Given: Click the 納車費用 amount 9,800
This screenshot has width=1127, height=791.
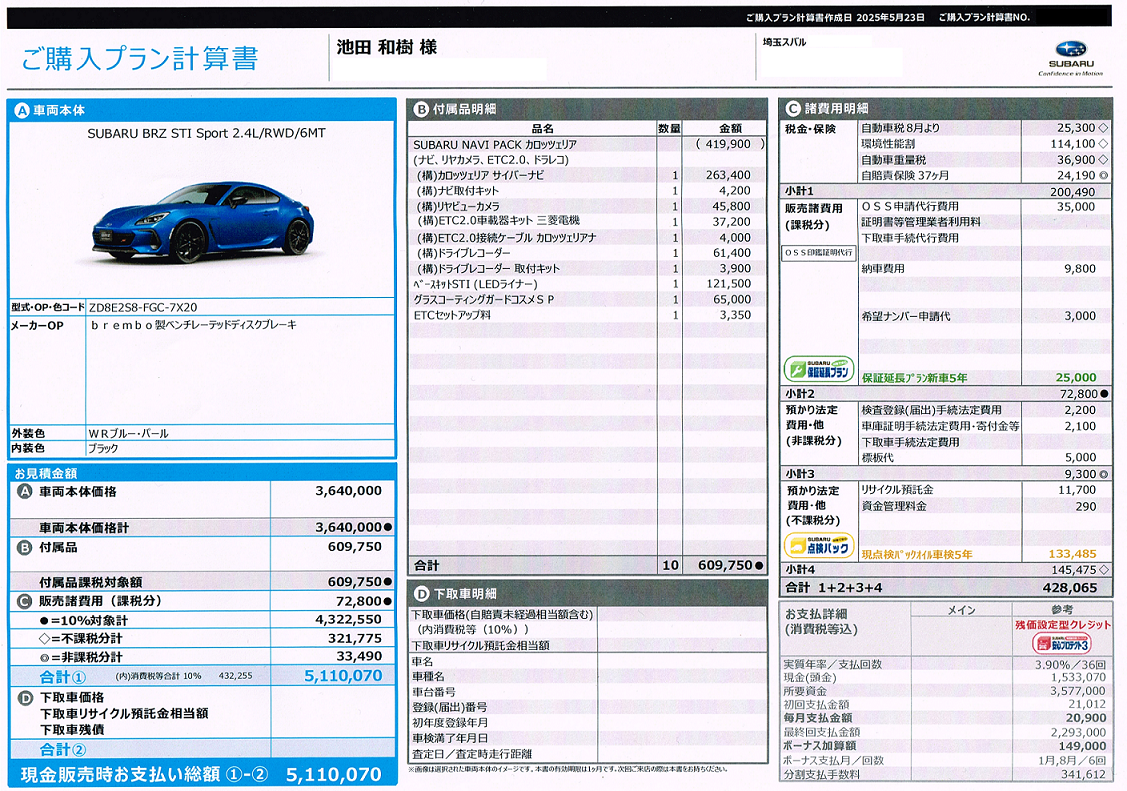Looking at the screenshot, I should (1080, 269).
